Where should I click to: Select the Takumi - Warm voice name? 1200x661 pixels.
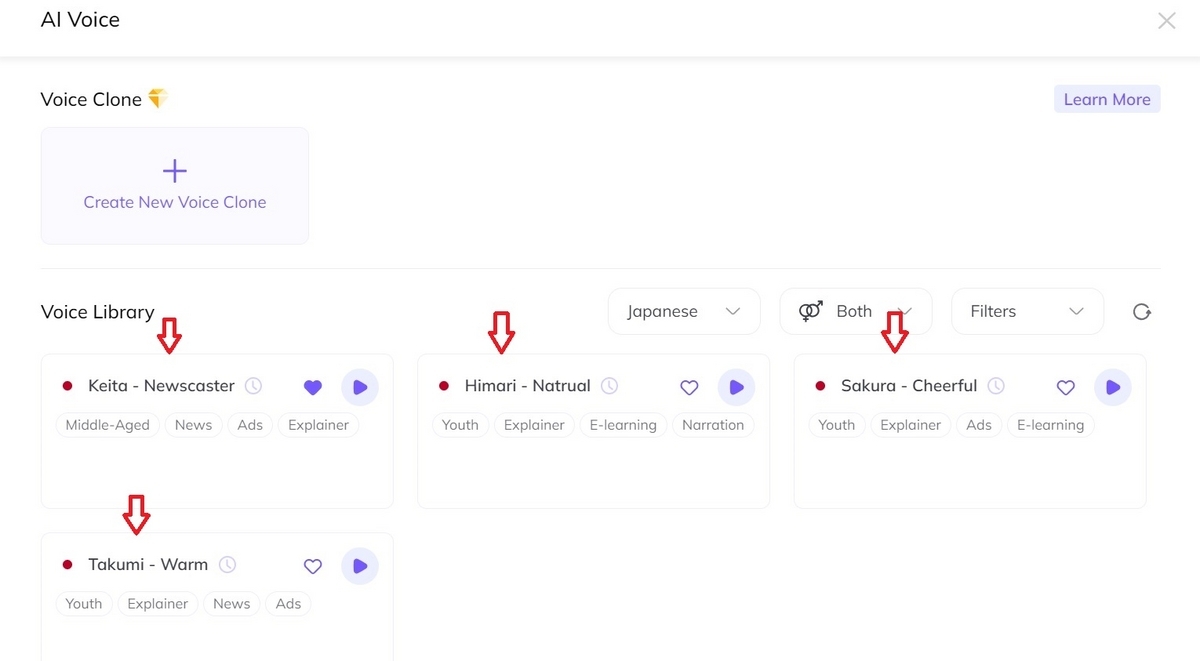148,564
